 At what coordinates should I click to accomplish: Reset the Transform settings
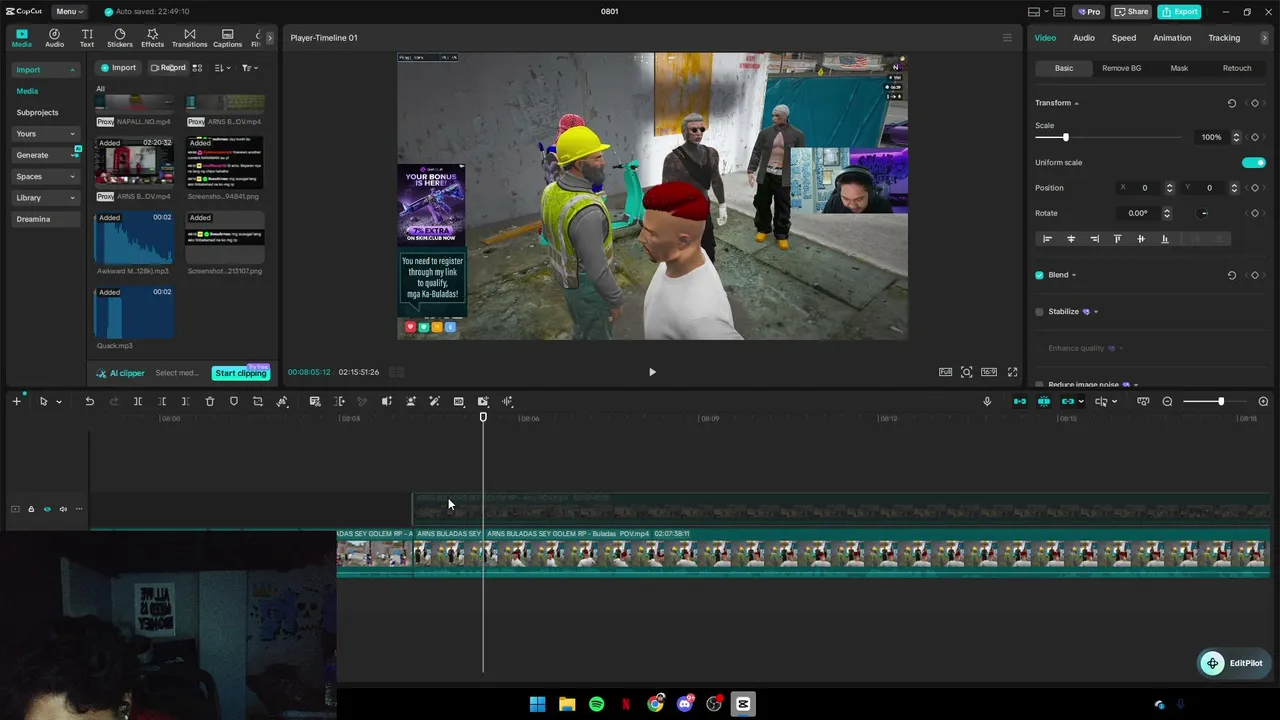click(1231, 103)
